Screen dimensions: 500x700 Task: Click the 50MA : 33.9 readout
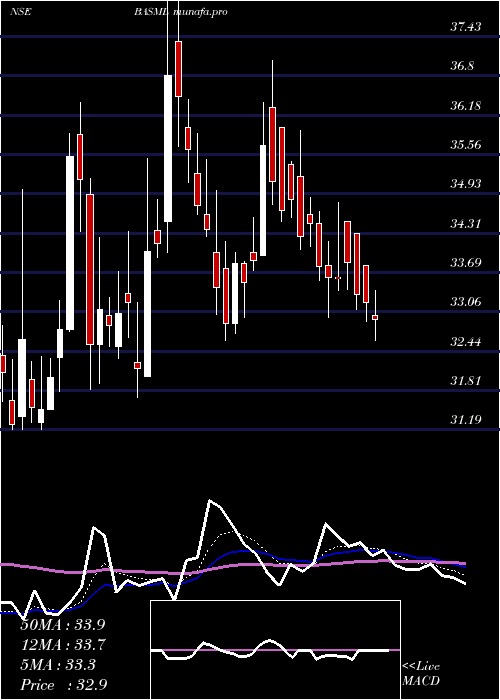(x=63, y=625)
